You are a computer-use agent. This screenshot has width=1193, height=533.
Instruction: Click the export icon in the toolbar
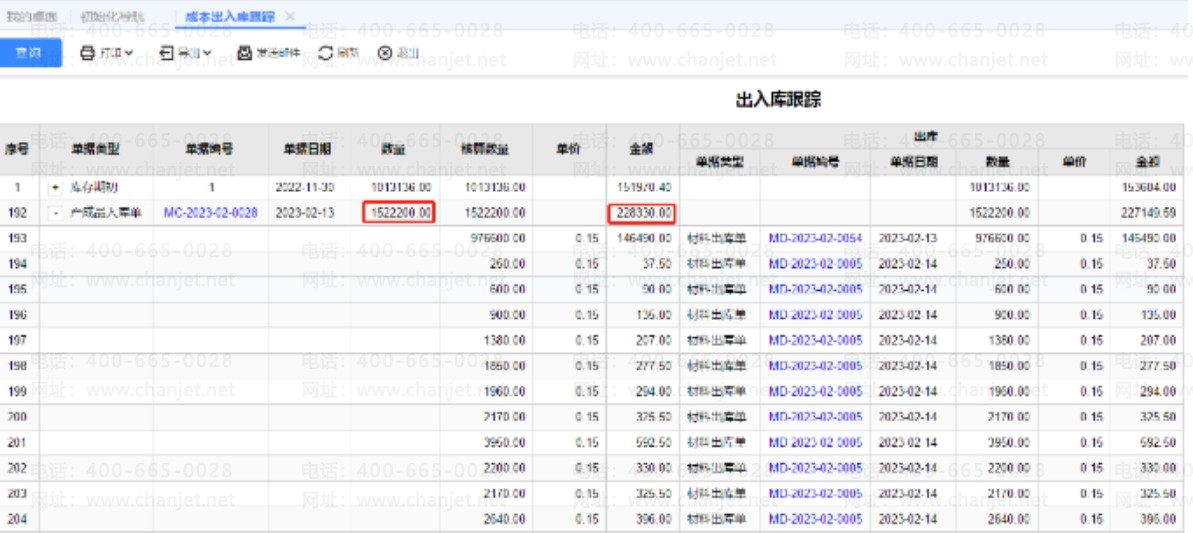click(x=167, y=53)
